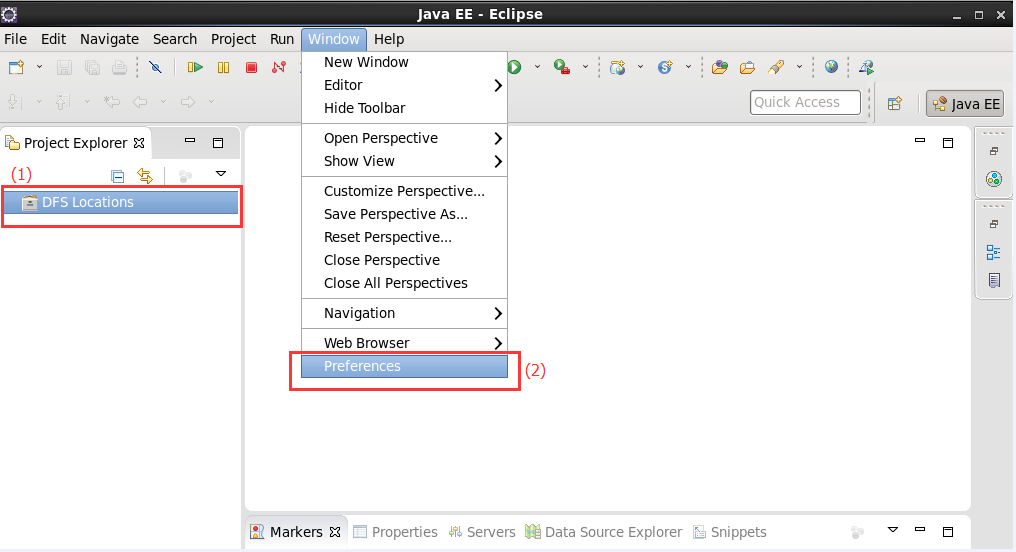Click Outline icon in right trim bar
The width and height of the screenshot is (1016, 552).
pyautogui.click(x=993, y=252)
